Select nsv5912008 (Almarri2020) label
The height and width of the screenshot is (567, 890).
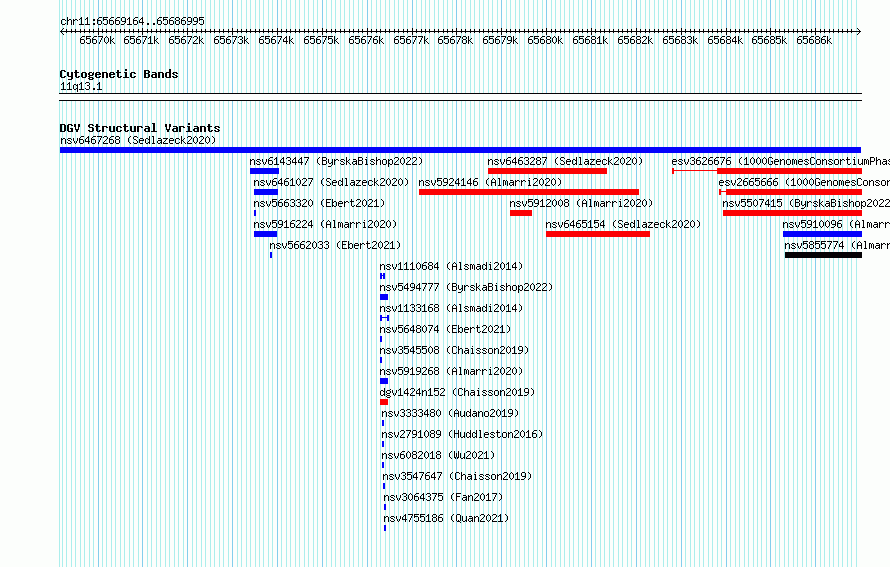coord(581,203)
